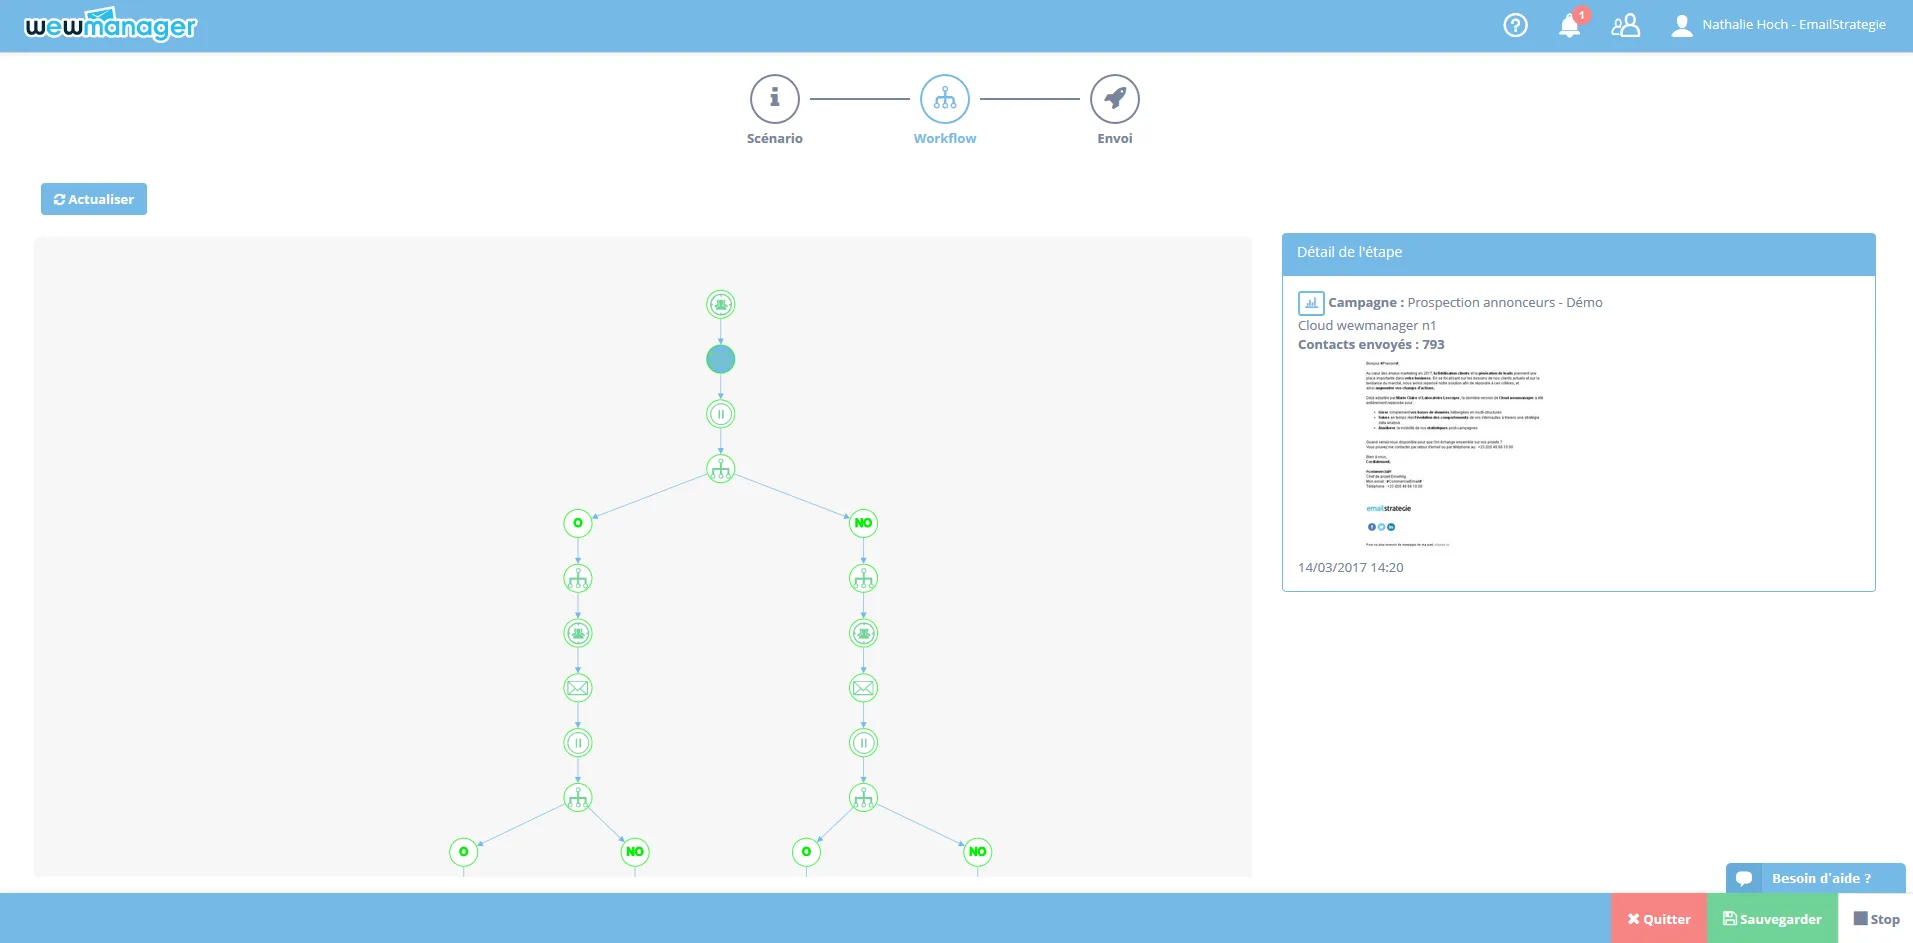The height and width of the screenshot is (943, 1913).
Task: Select the first-level O node
Action: point(578,523)
